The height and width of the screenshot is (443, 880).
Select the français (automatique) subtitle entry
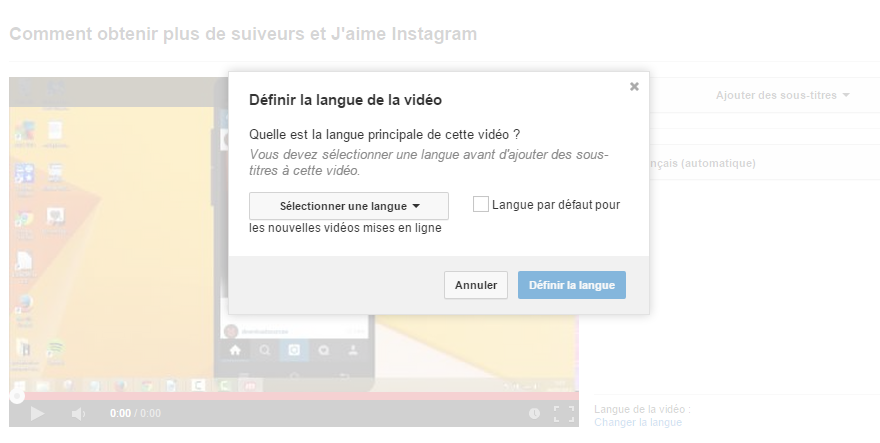click(701, 163)
